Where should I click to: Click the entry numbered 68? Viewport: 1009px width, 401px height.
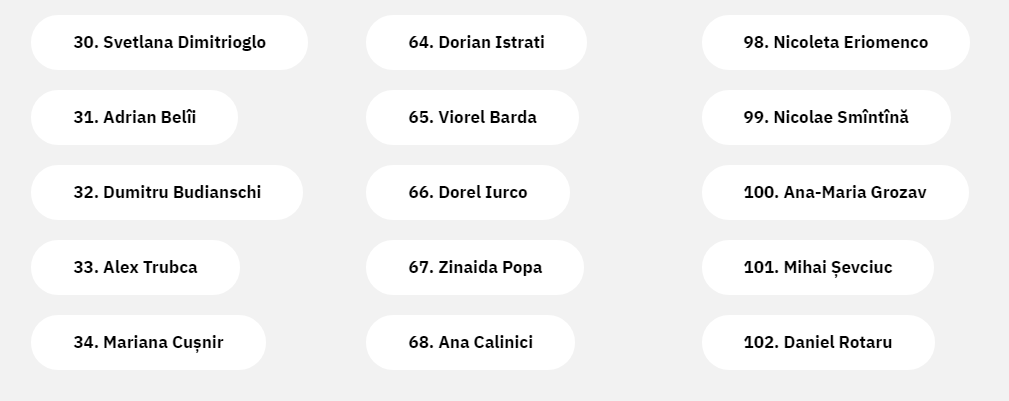click(x=470, y=342)
